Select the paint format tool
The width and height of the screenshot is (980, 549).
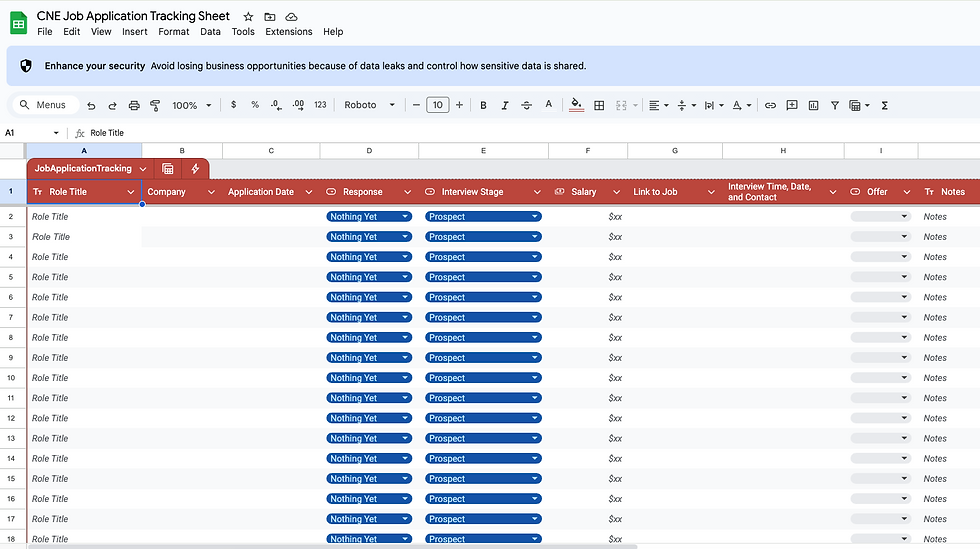pos(155,105)
